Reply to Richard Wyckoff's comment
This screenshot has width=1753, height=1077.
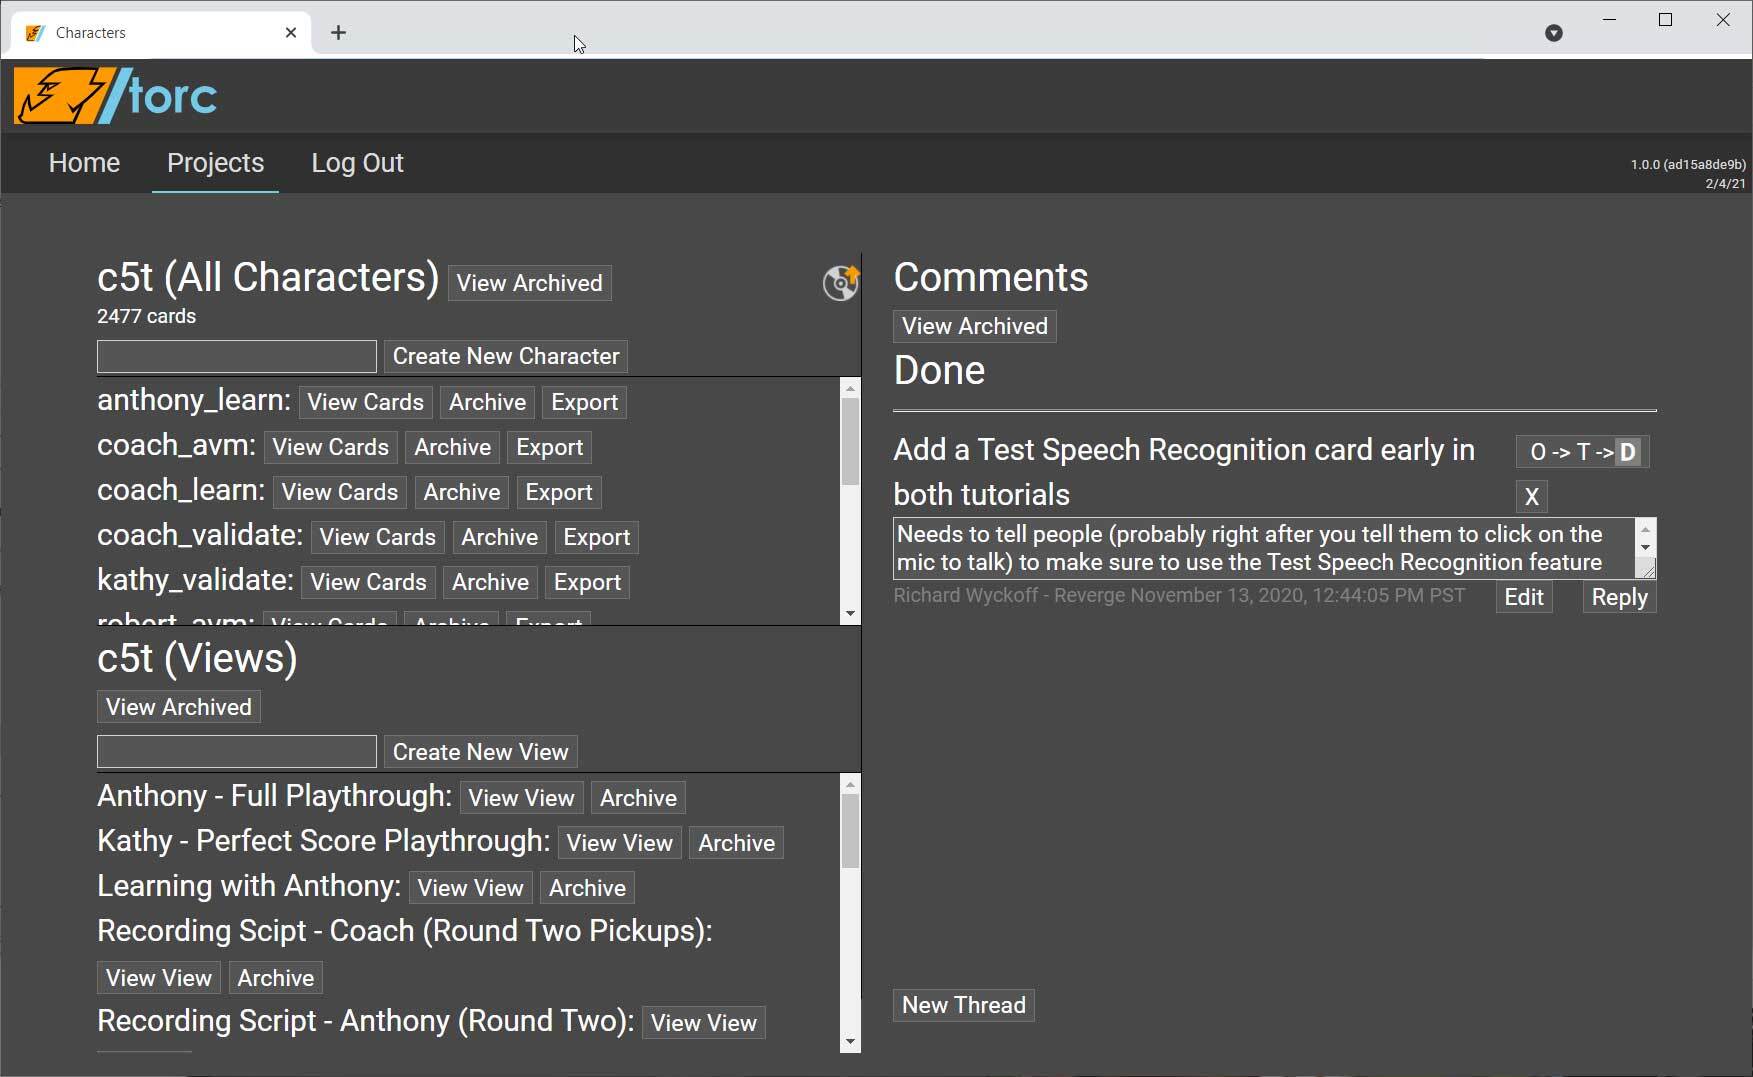1619,597
